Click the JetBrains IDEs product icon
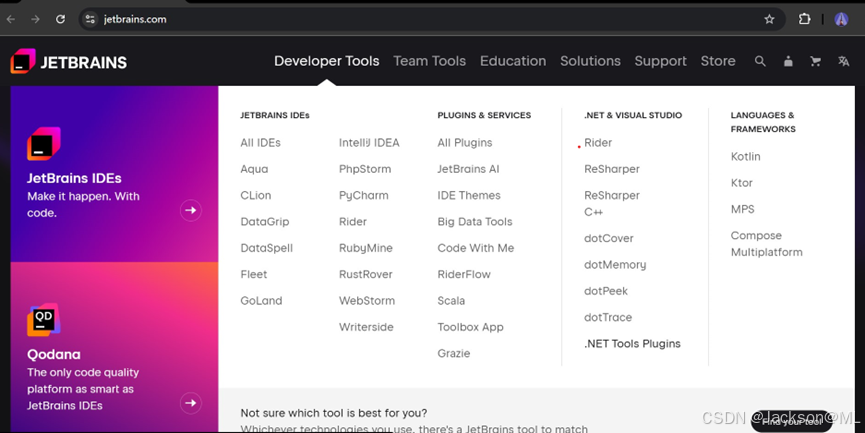Image resolution: width=865 pixels, height=433 pixels. click(x=44, y=143)
